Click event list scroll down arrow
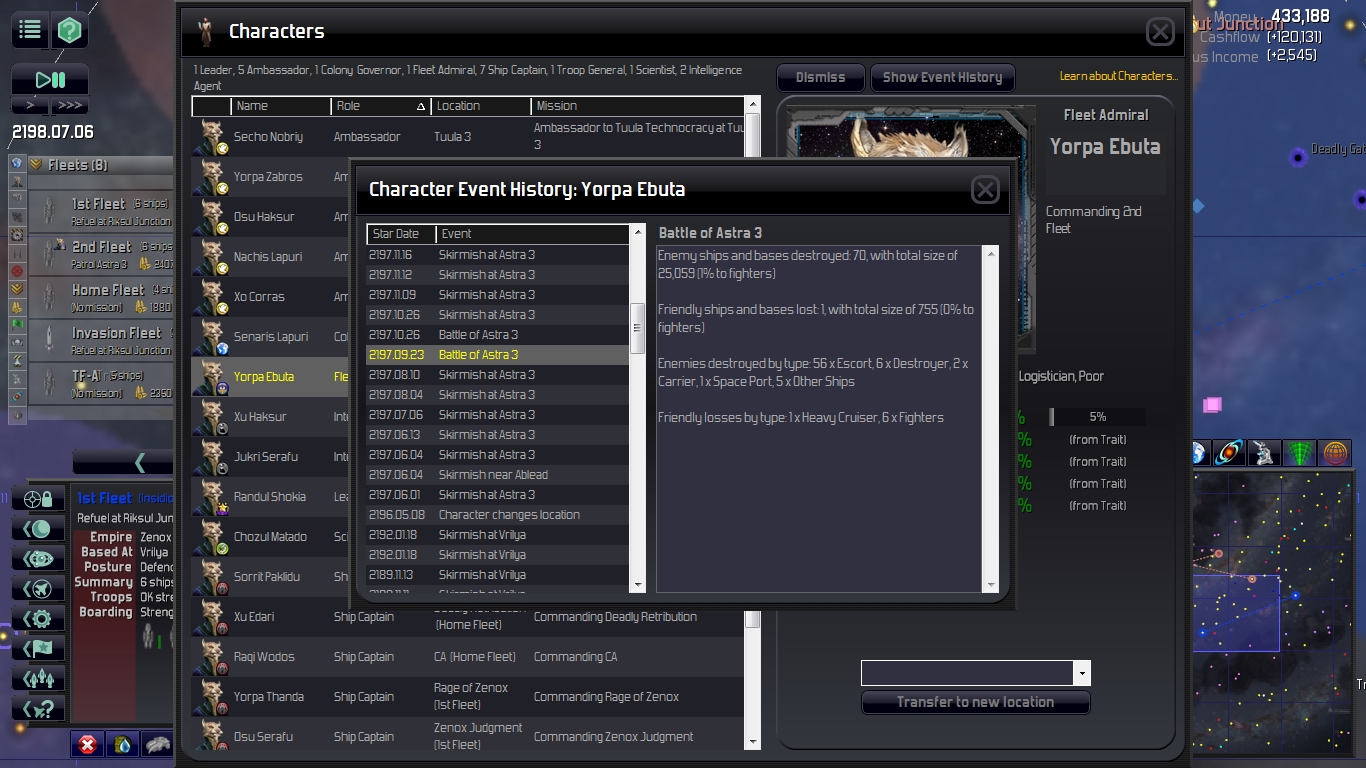1366x768 pixels. point(638,585)
